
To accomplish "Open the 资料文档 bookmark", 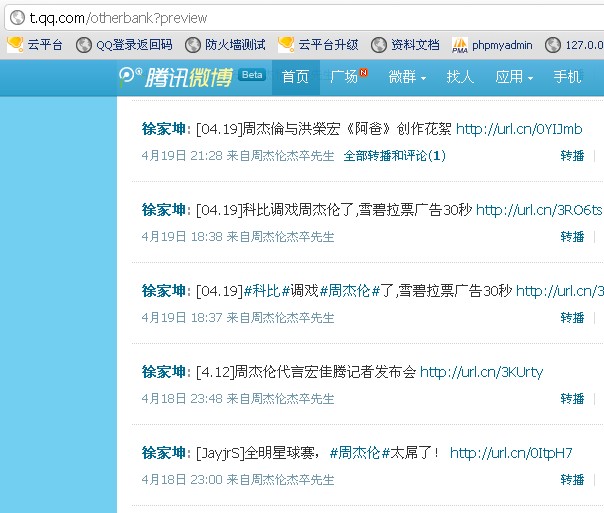I will pyautogui.click(x=405, y=45).
